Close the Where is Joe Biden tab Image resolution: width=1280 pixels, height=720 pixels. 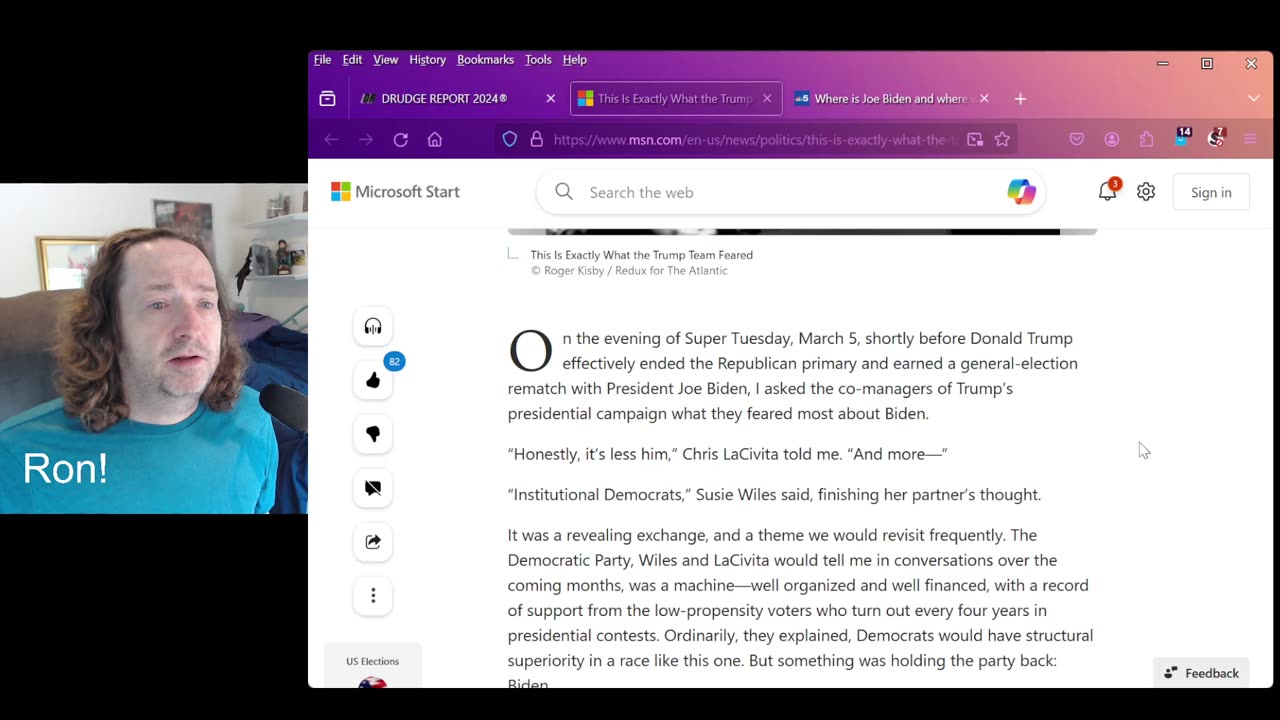click(984, 98)
